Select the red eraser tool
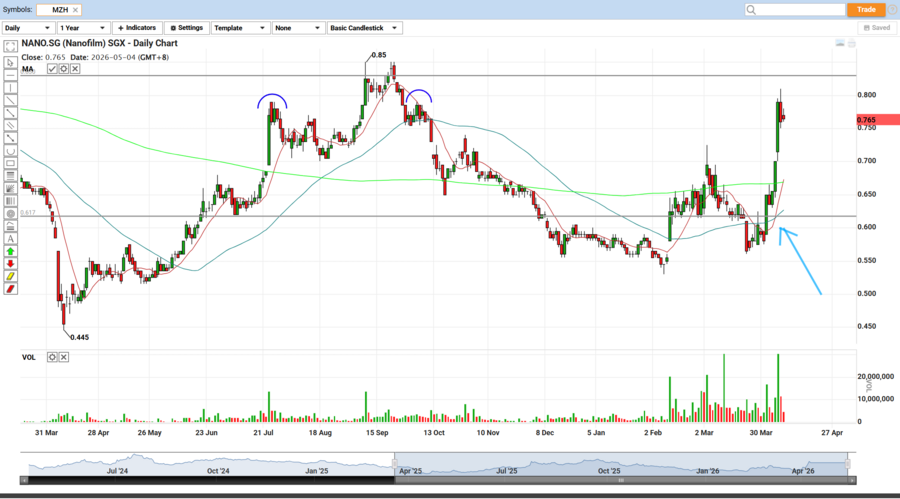The height and width of the screenshot is (499, 900). coord(10,289)
